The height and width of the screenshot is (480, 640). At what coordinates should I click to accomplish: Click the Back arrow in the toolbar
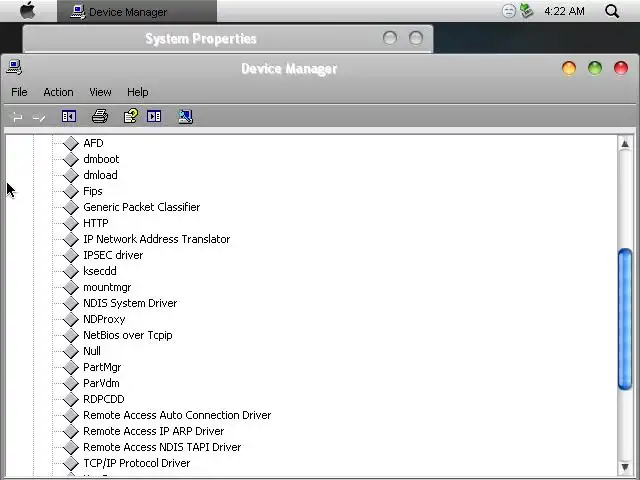click(x=17, y=117)
